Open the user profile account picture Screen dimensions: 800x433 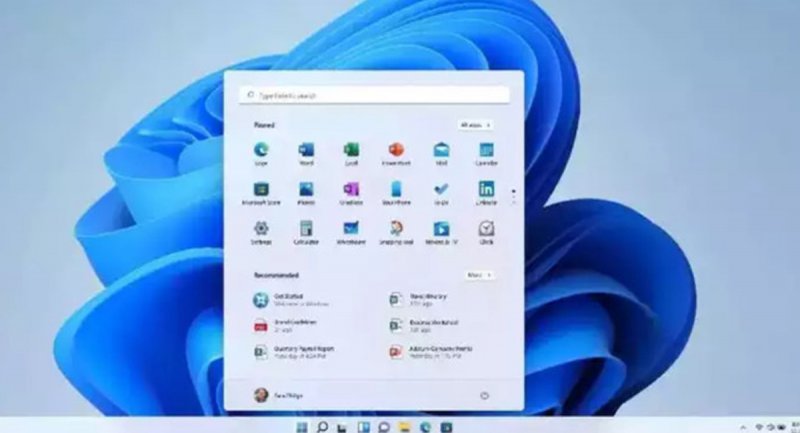click(261, 395)
